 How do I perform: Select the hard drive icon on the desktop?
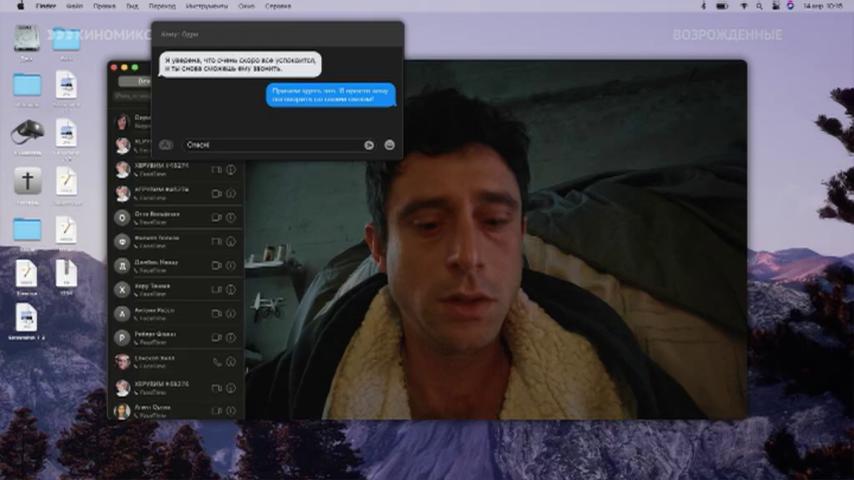click(x=26, y=39)
